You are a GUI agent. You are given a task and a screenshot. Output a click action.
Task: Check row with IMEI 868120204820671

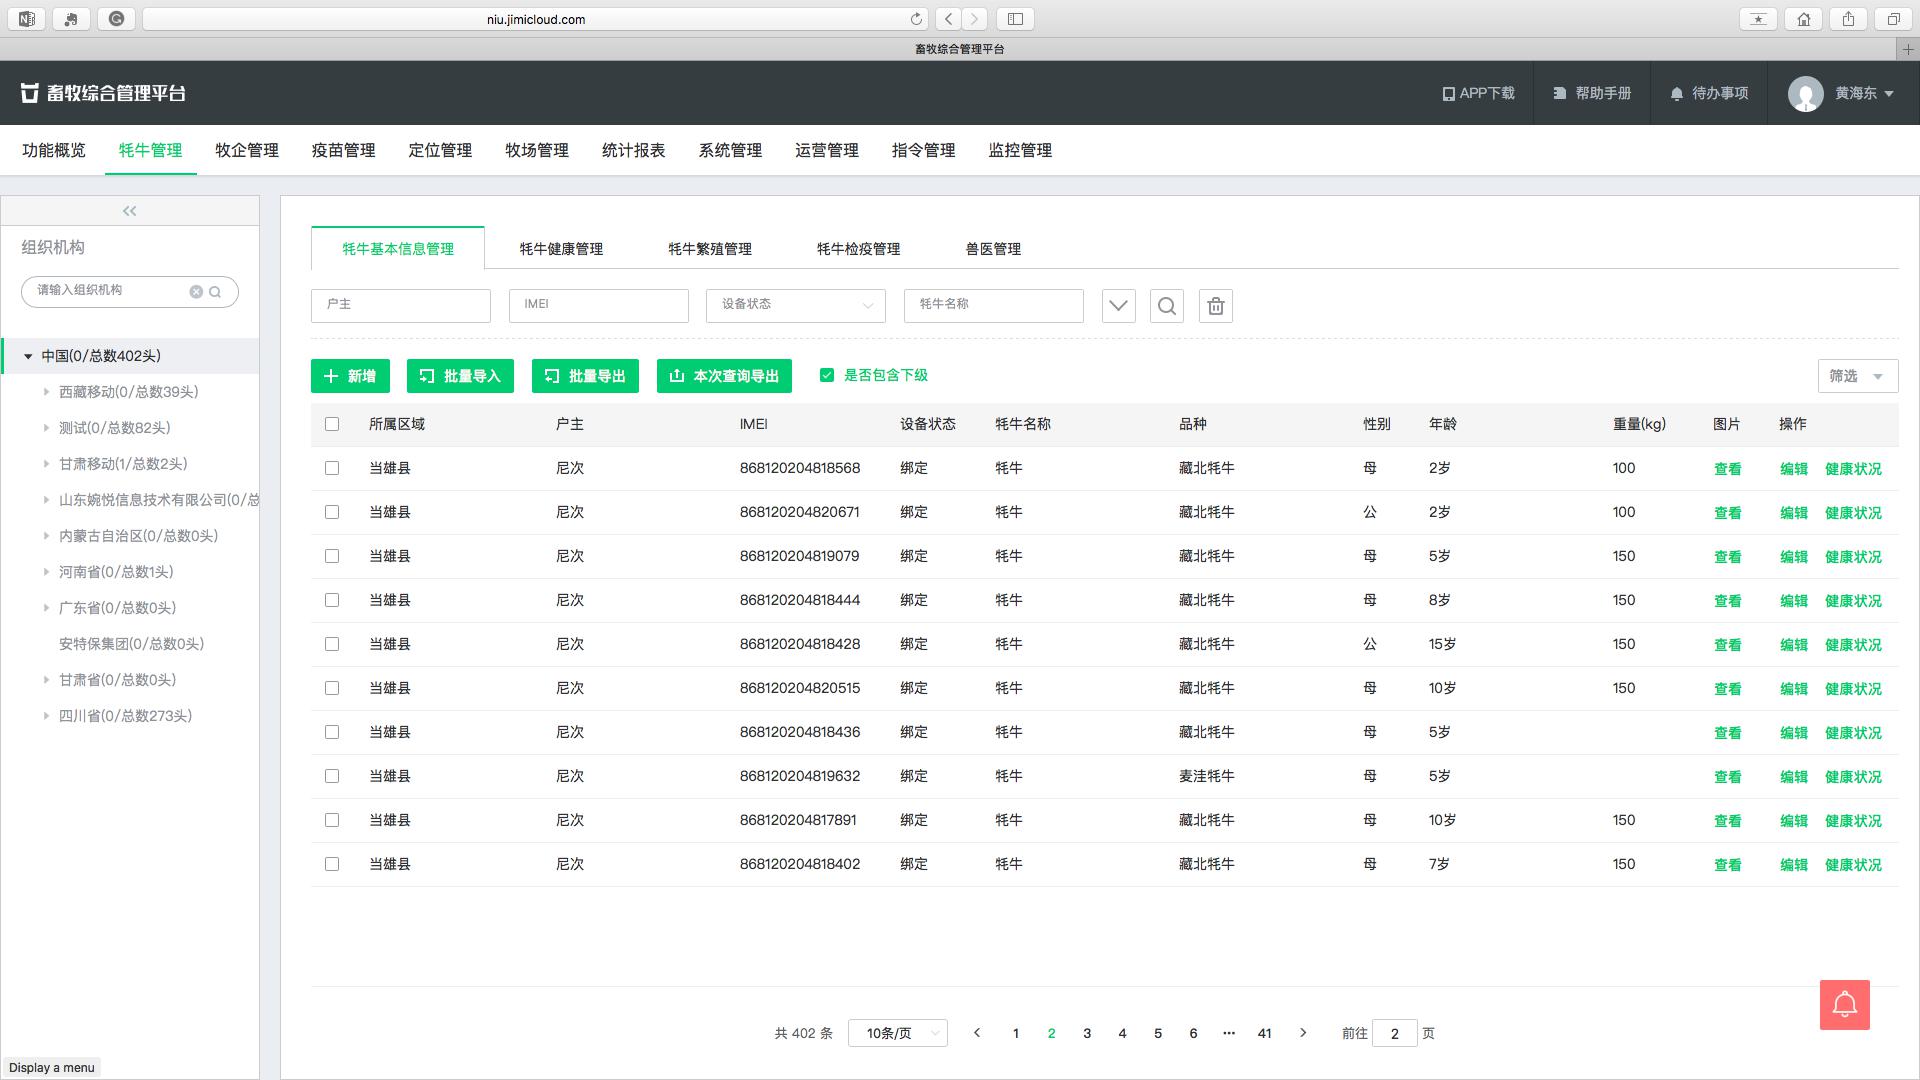pyautogui.click(x=332, y=512)
